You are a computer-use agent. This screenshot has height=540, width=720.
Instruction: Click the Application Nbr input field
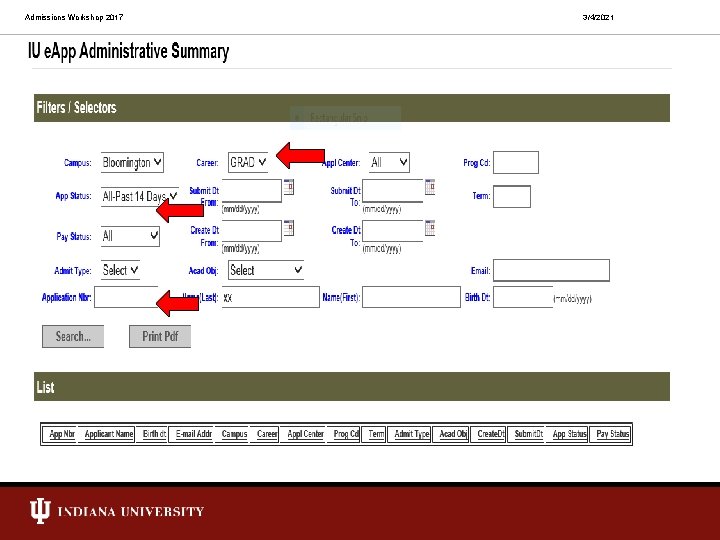point(126,297)
